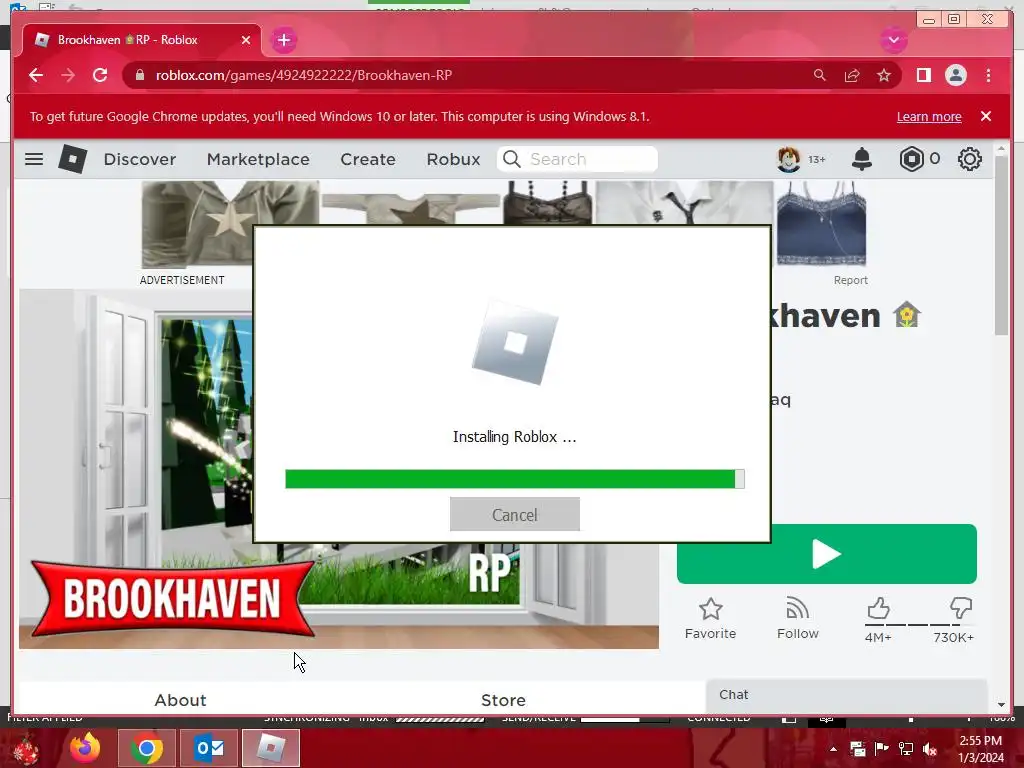The width and height of the screenshot is (1024, 768).
Task: Open the Discover page
Action: pos(140,159)
